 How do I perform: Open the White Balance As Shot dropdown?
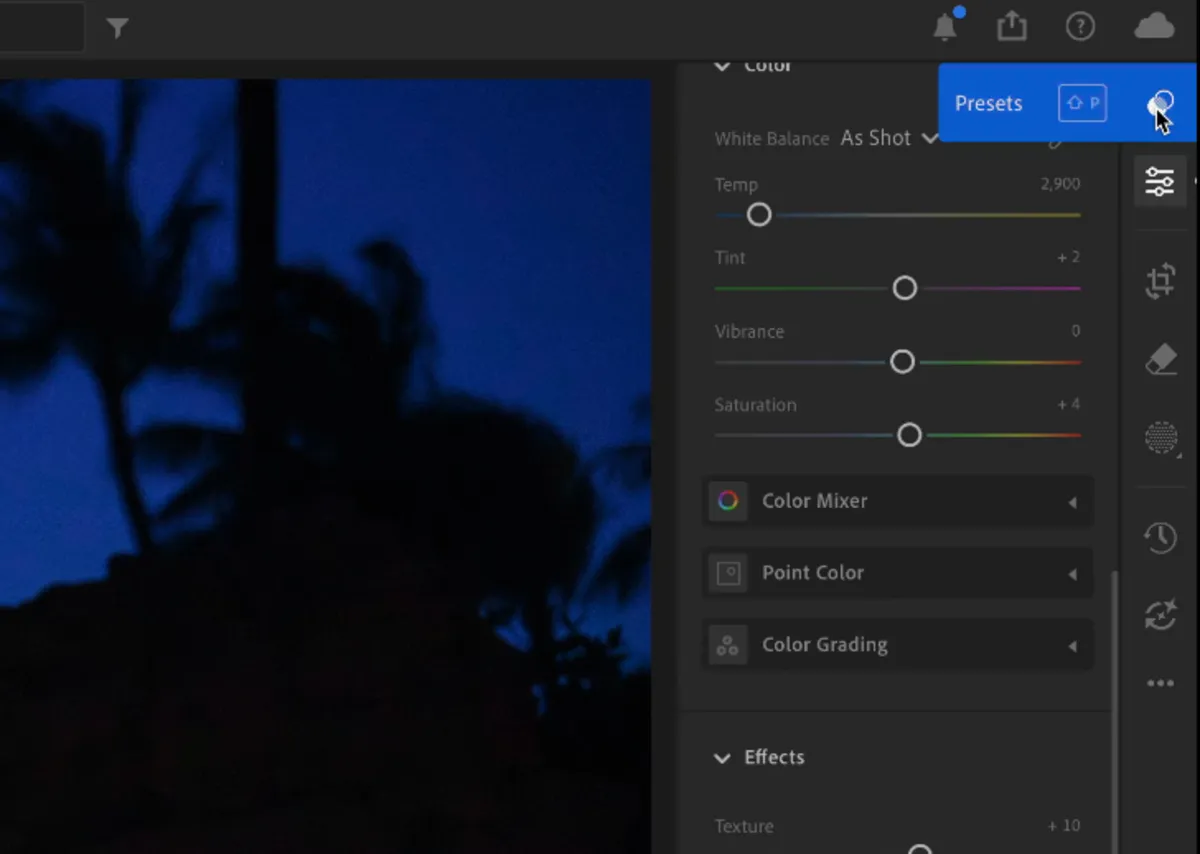tap(888, 138)
